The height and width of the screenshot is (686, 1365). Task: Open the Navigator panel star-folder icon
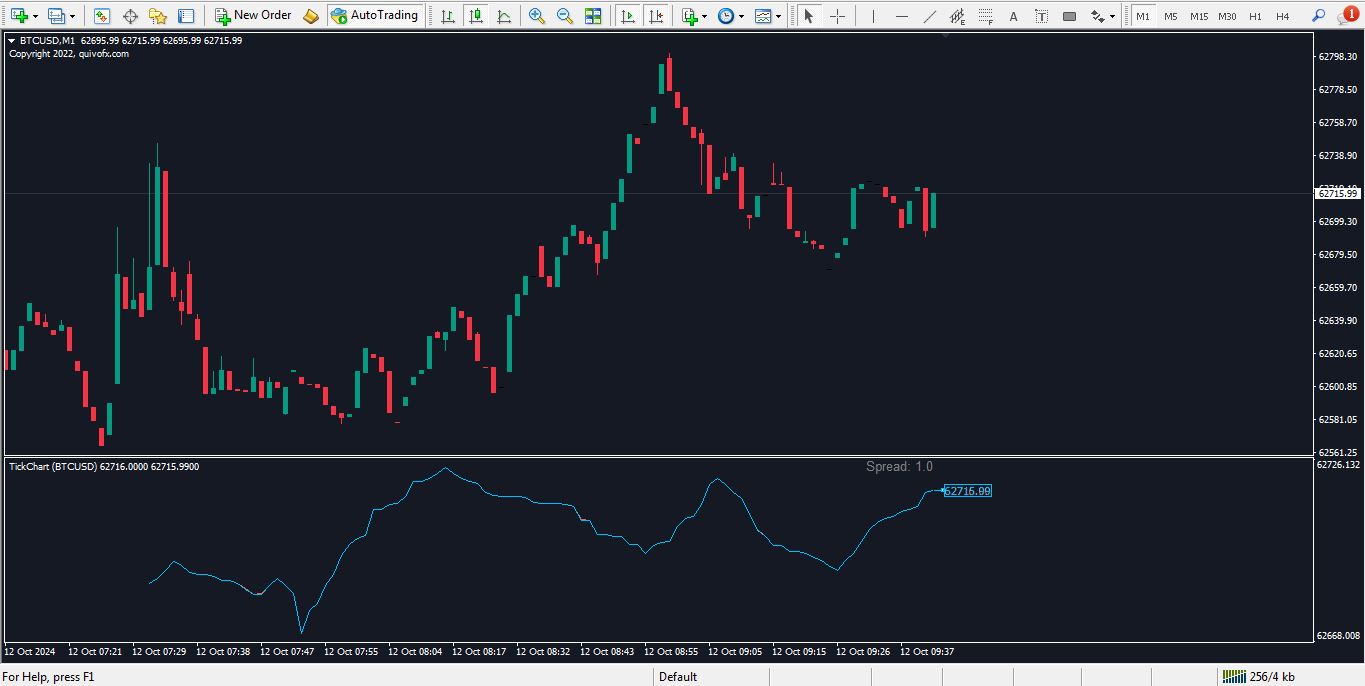158,16
